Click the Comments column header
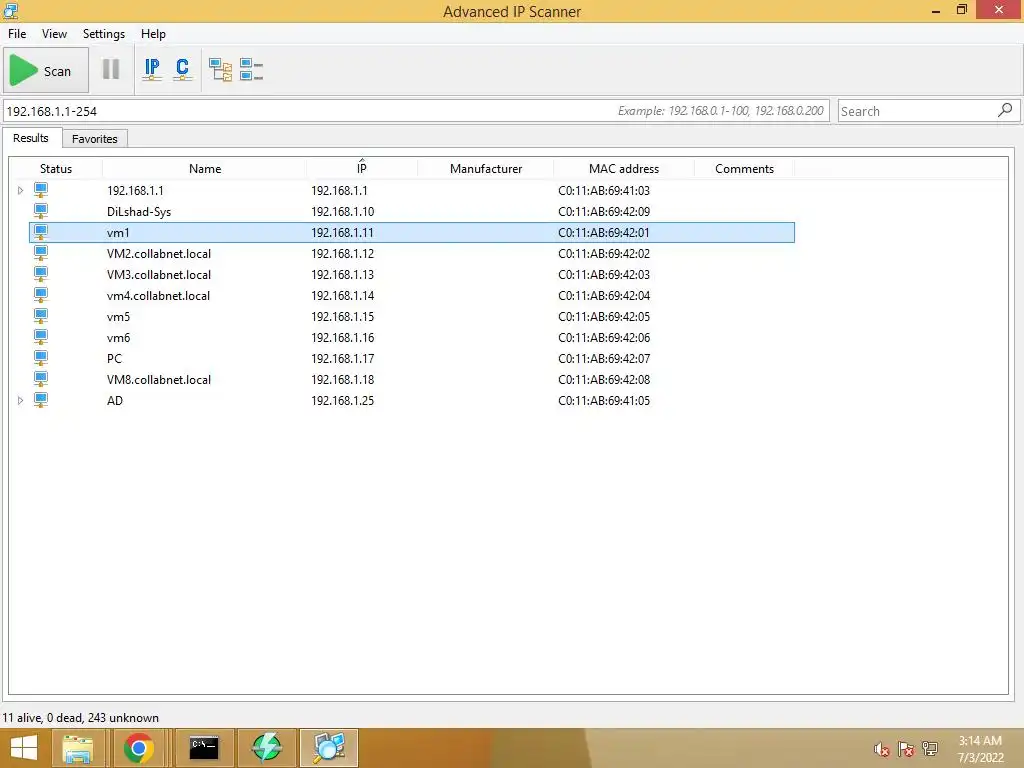Viewport: 1024px width, 768px height. (744, 168)
